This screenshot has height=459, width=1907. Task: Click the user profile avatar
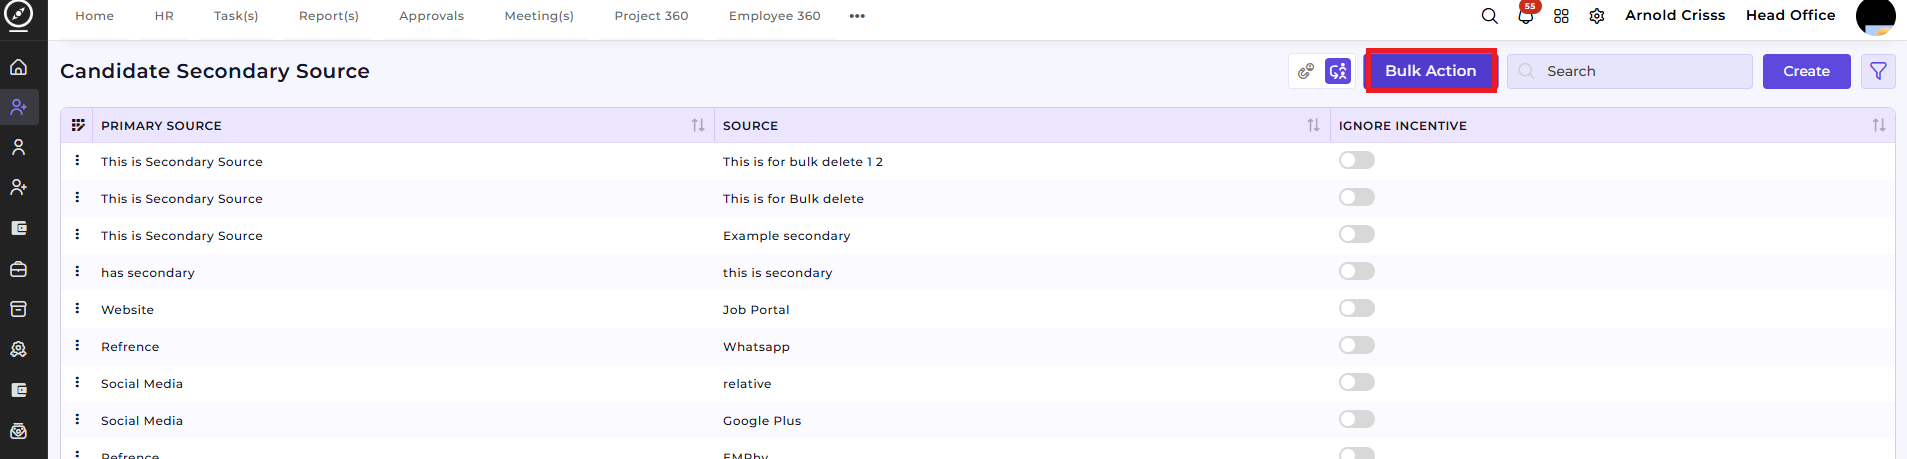tap(1875, 16)
